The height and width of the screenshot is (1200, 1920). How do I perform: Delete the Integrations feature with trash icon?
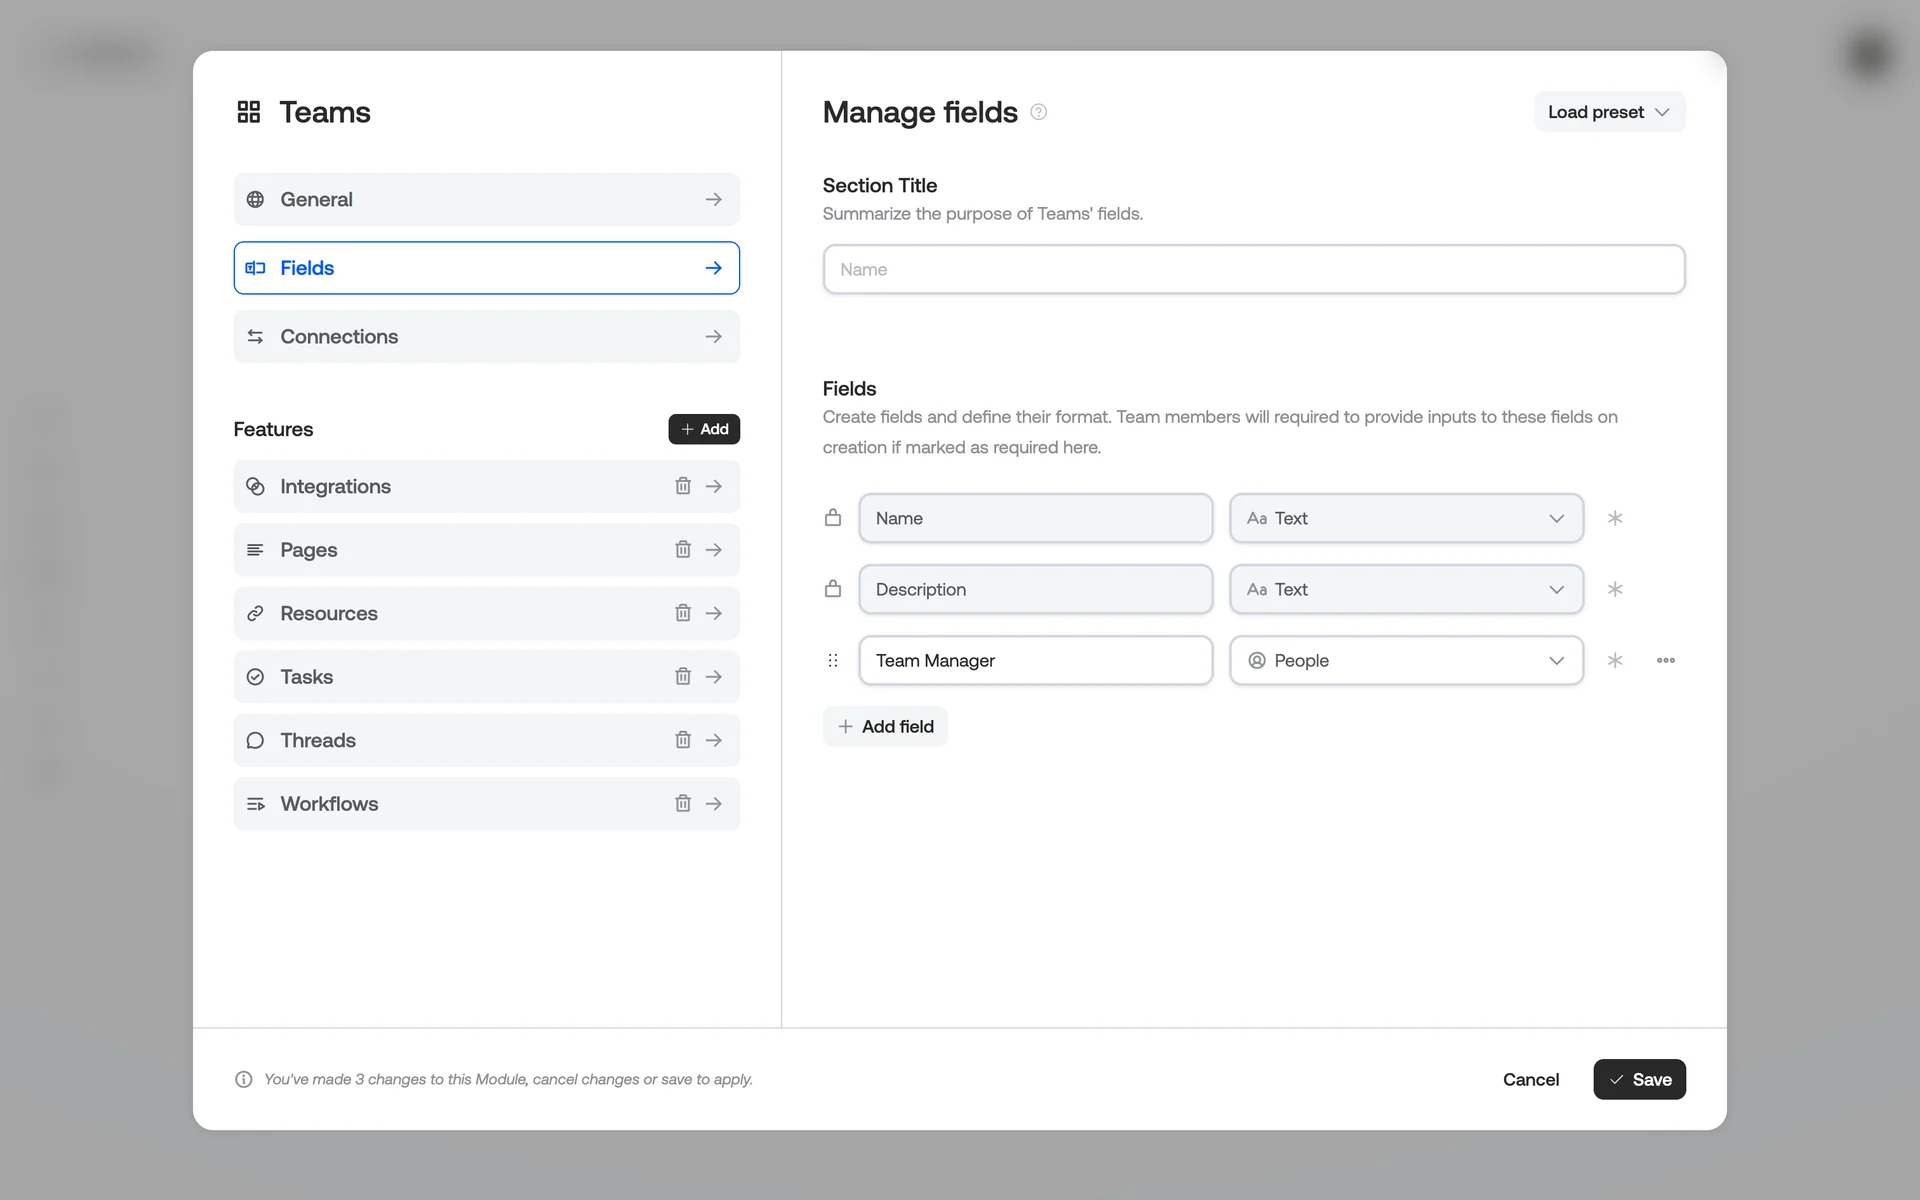(683, 486)
